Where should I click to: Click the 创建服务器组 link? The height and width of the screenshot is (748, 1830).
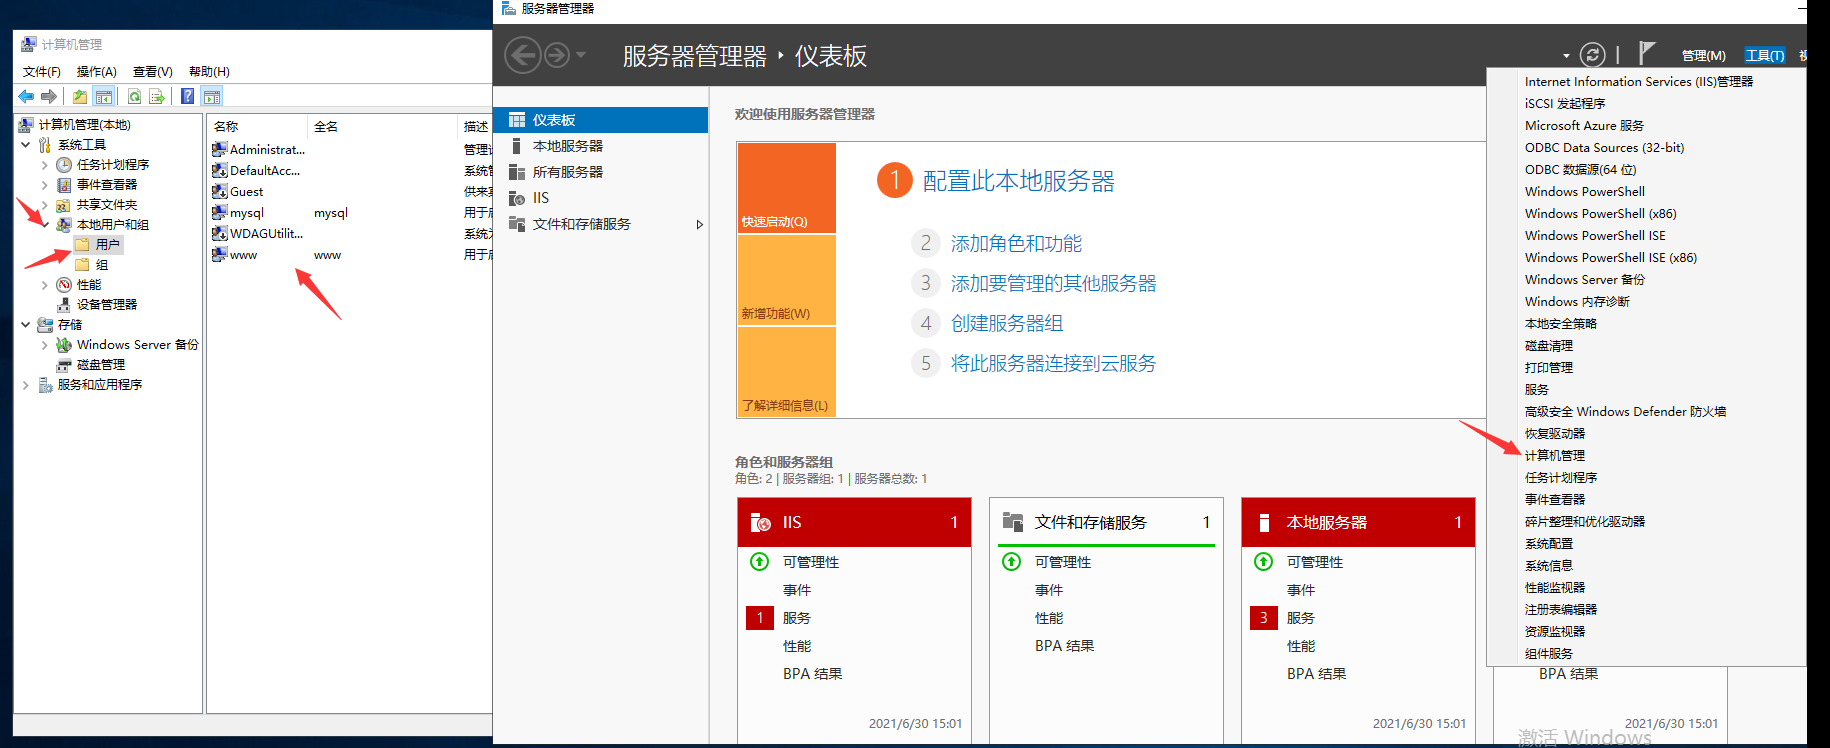(x=1007, y=323)
